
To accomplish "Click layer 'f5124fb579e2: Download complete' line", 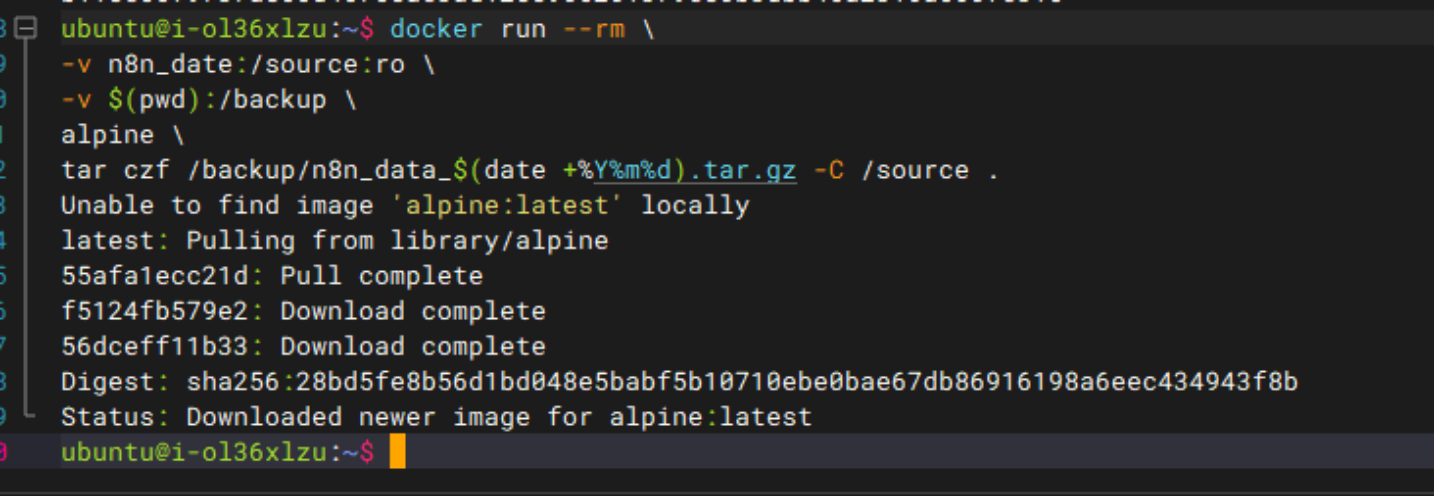I will point(303,311).
